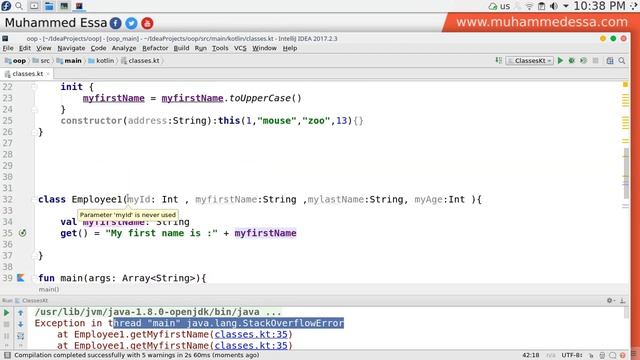Screen dimensions: 640x360
Task: Hide the Run tool window
Action: [x=622, y=300]
